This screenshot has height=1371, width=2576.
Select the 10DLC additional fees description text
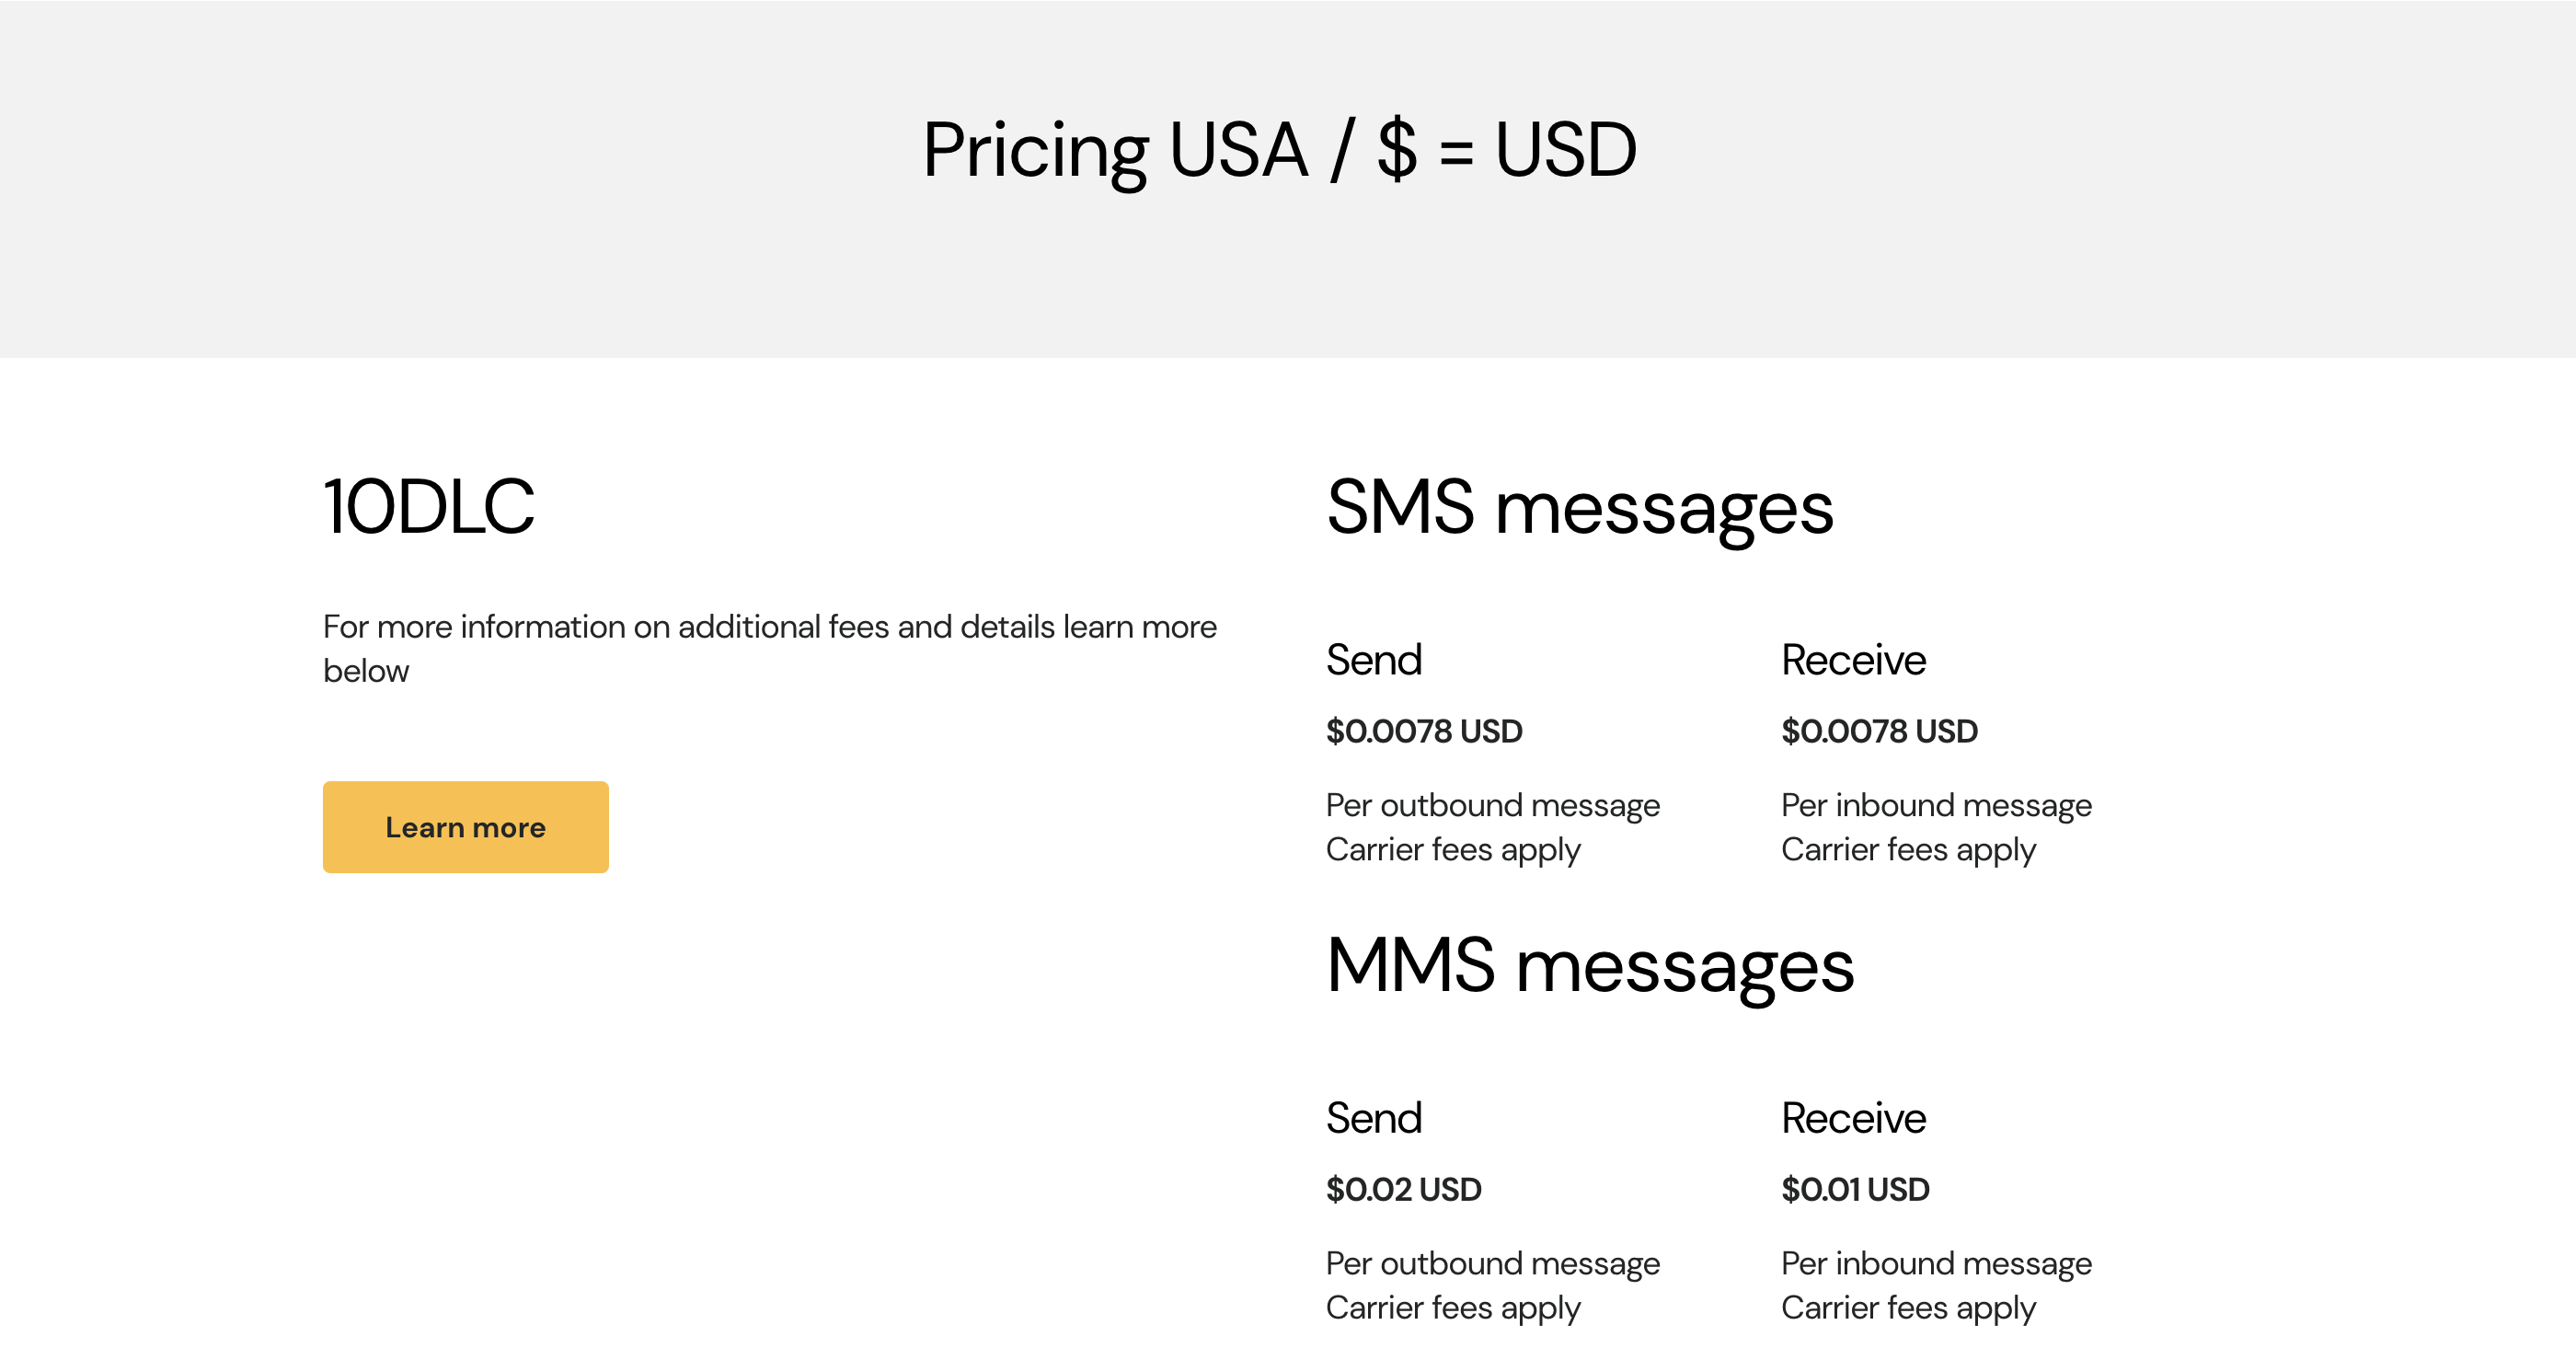[x=770, y=648]
